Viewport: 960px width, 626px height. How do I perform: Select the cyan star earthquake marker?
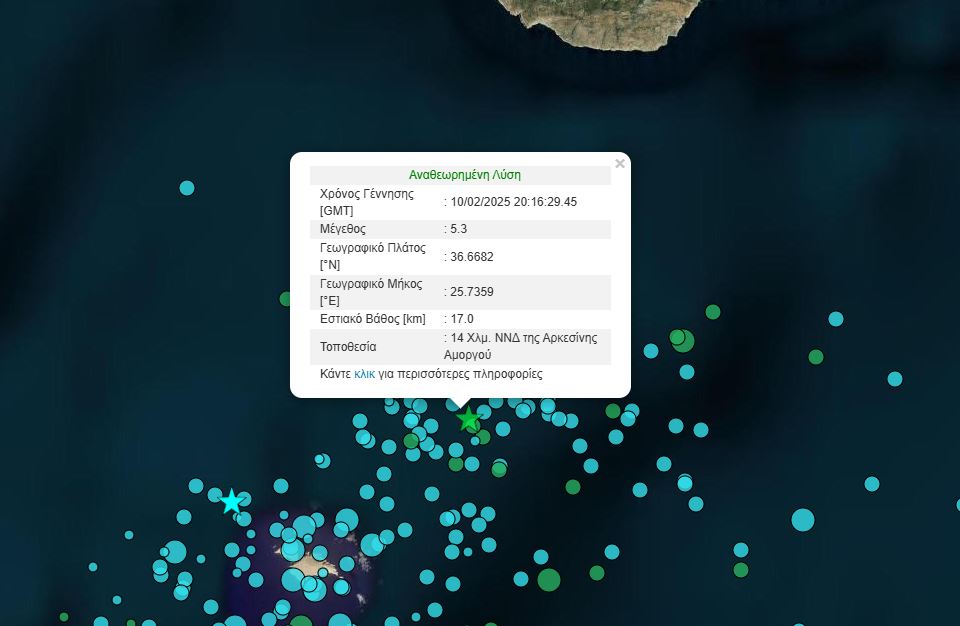(232, 501)
